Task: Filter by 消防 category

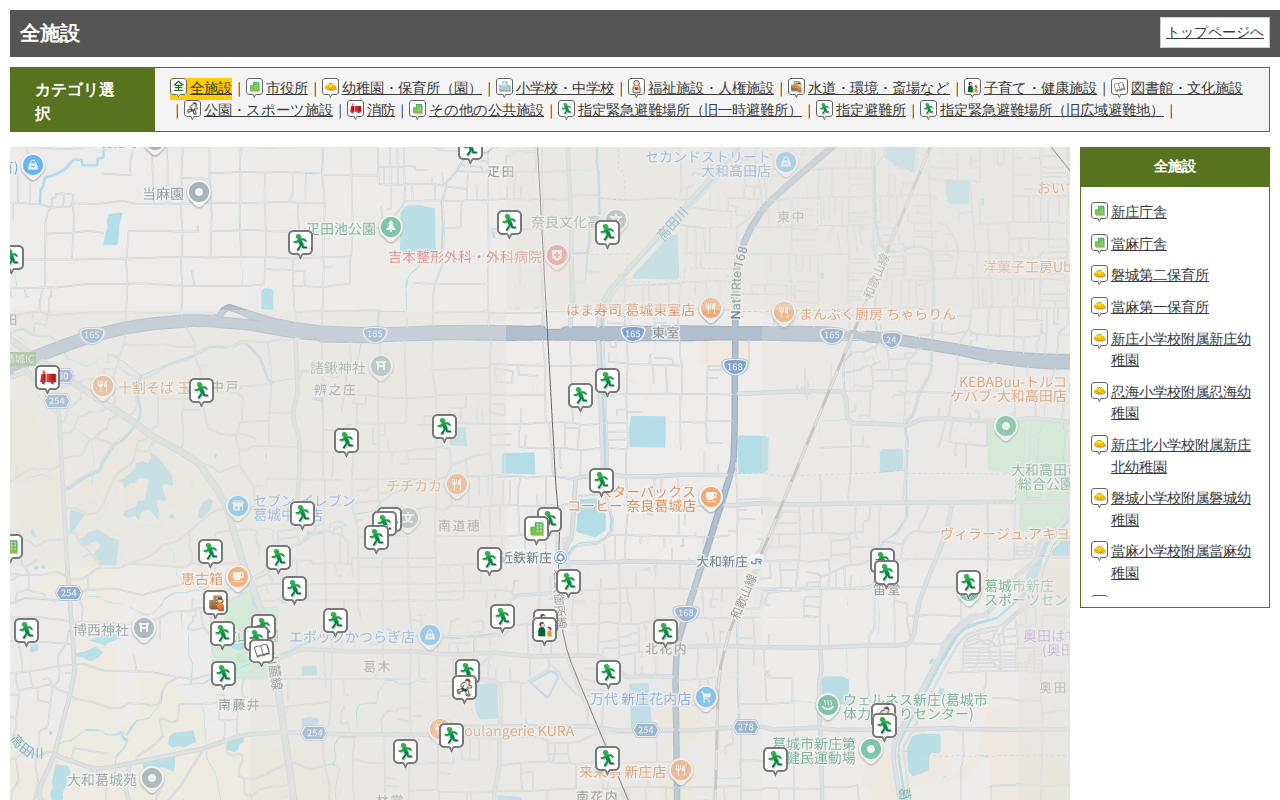Action: coord(380,110)
